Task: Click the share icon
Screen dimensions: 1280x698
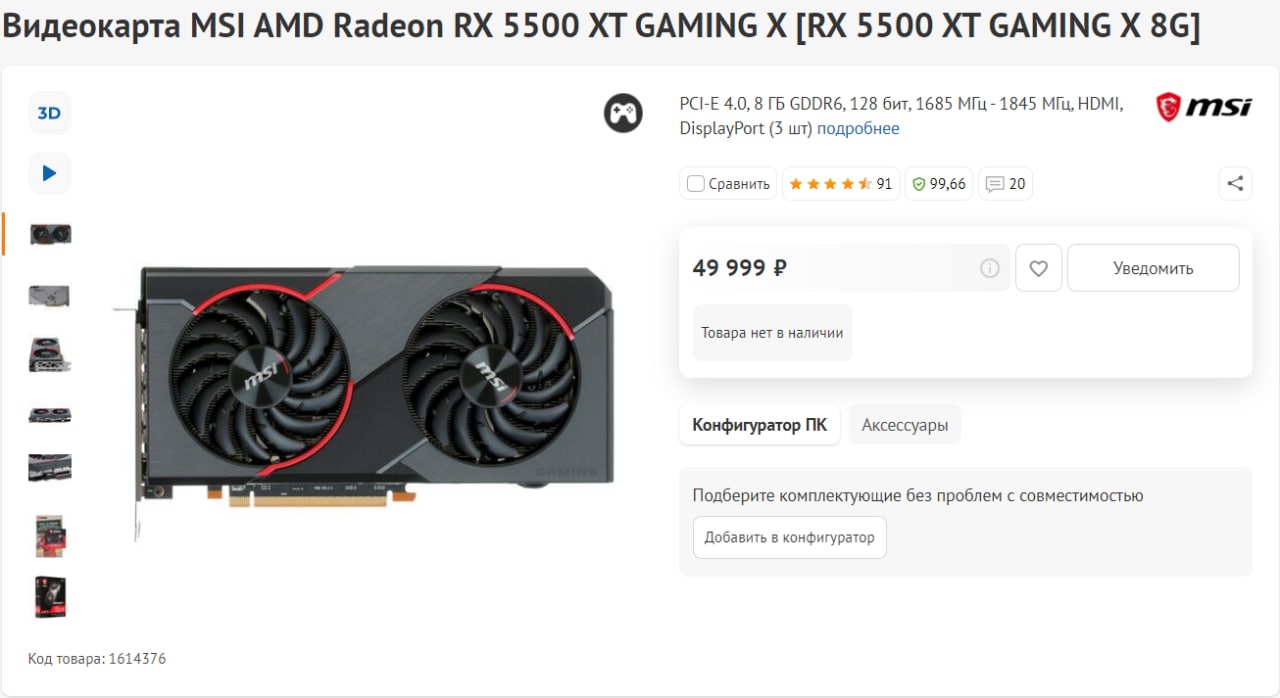Action: 1235,184
